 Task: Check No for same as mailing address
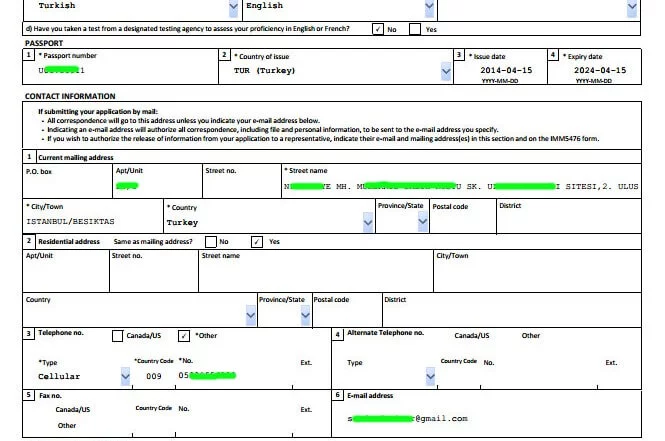click(x=211, y=242)
